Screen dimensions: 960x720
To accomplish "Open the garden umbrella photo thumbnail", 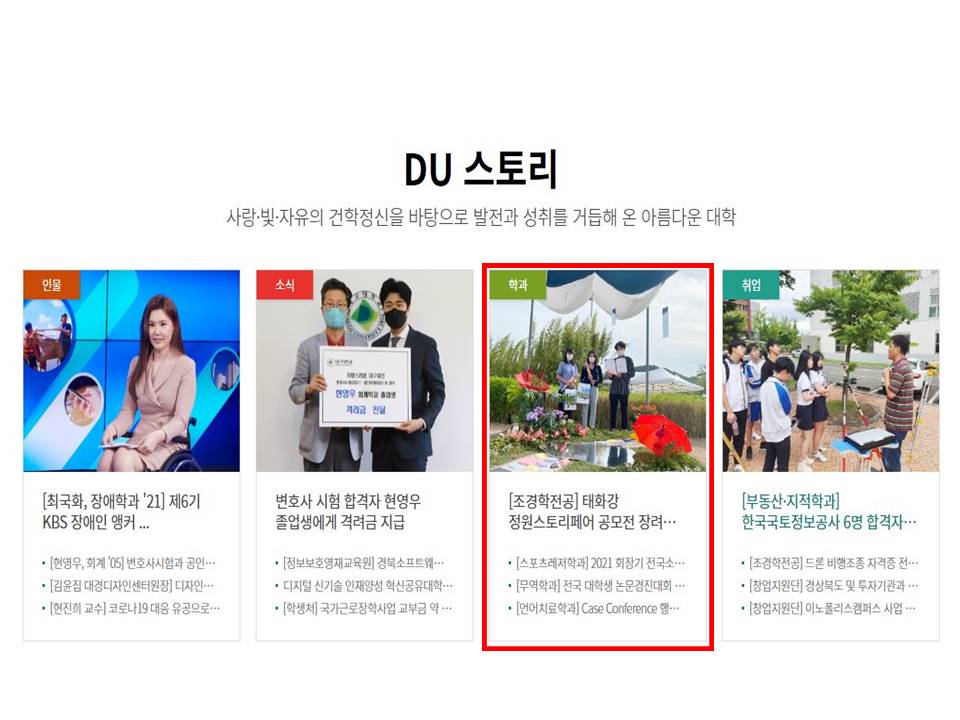I will pyautogui.click(x=598, y=371).
